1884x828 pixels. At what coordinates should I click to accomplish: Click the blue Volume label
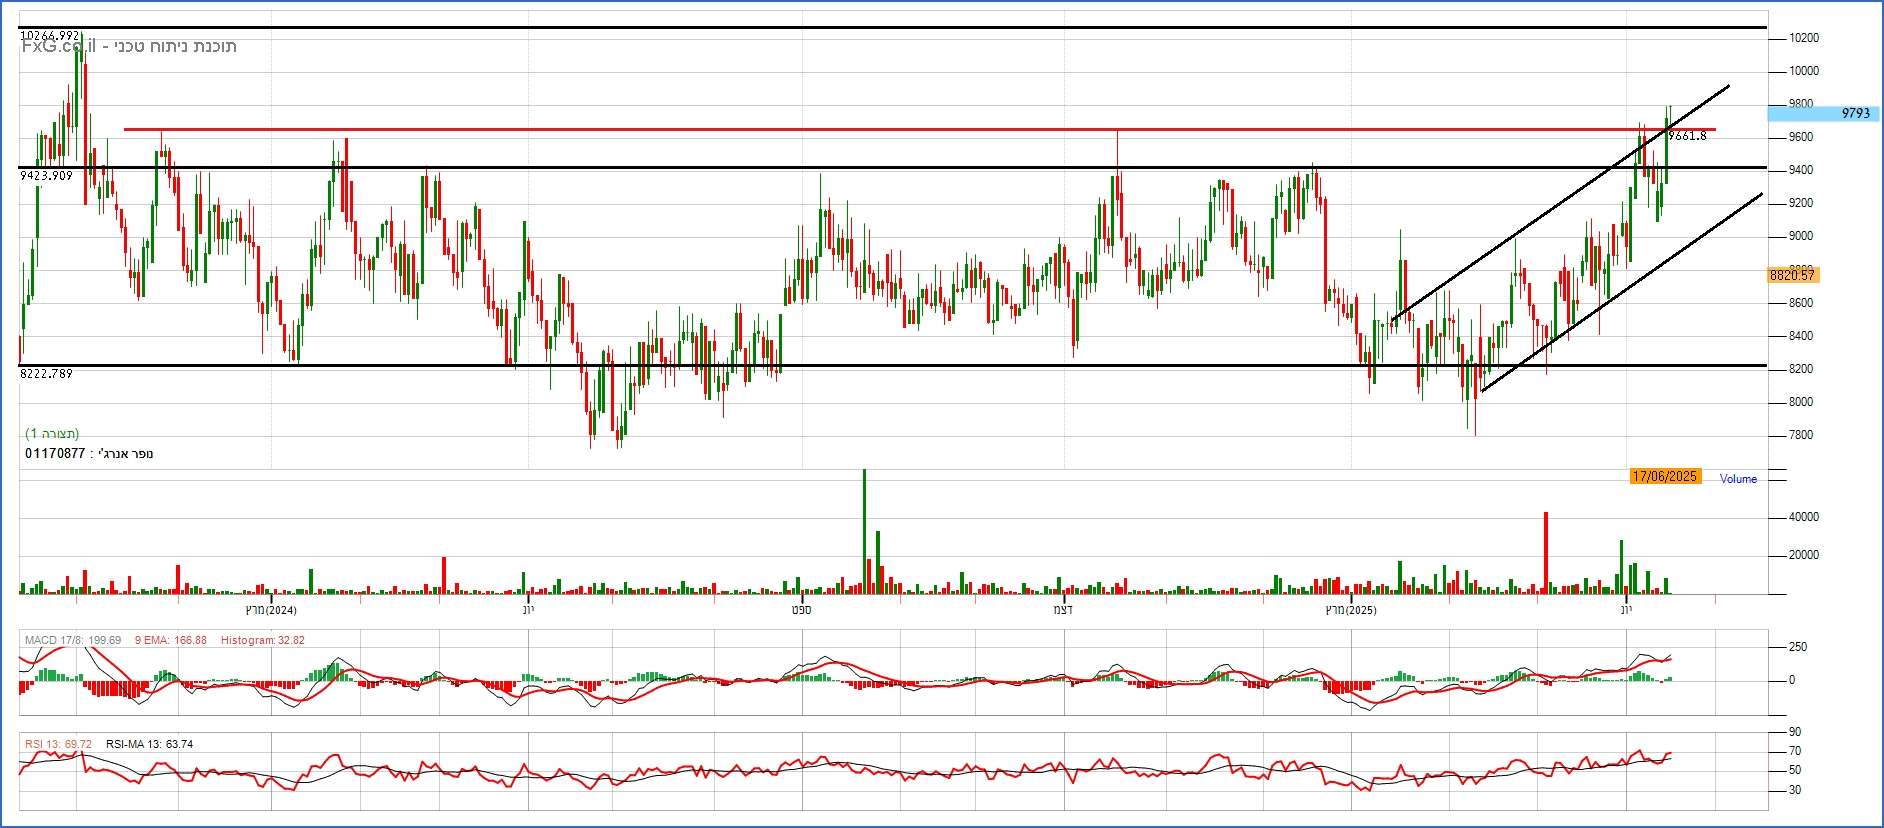[1738, 479]
